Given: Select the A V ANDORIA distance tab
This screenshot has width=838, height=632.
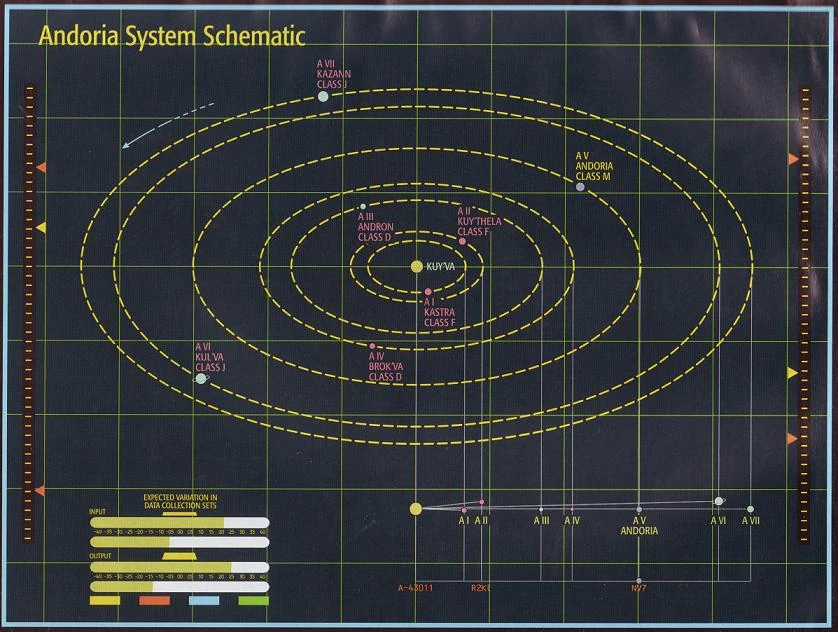Looking at the screenshot, I should [x=638, y=523].
